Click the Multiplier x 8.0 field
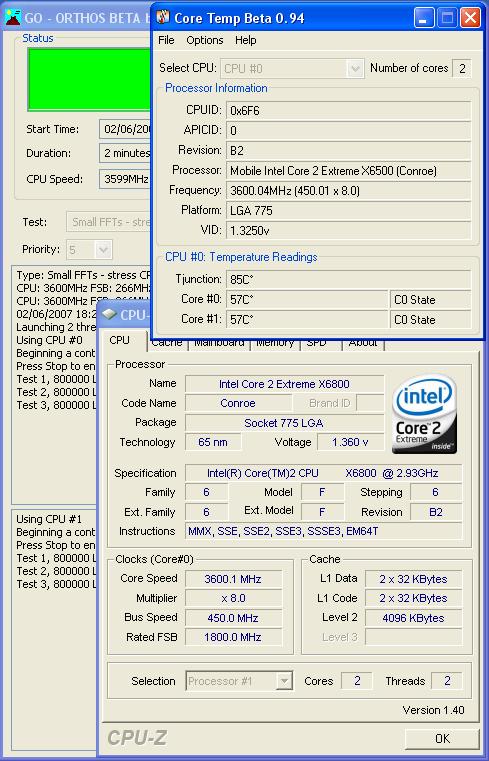Image resolution: width=489 pixels, height=761 pixels. pyautogui.click(x=233, y=598)
